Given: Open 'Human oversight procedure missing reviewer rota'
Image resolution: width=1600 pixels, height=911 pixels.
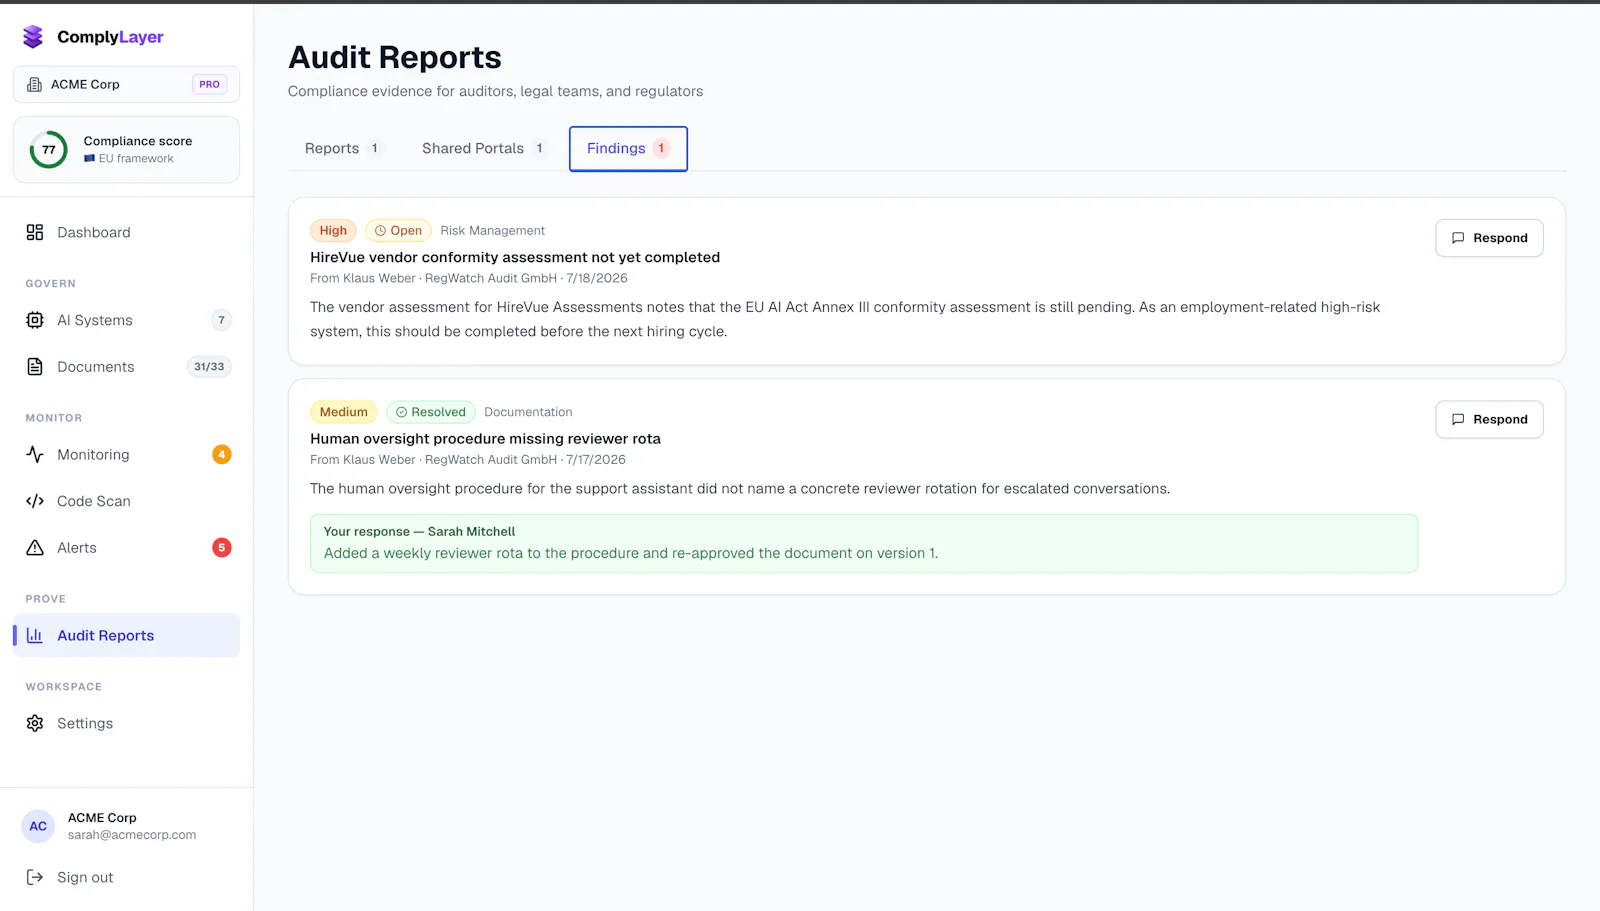Looking at the screenshot, I should [x=485, y=439].
